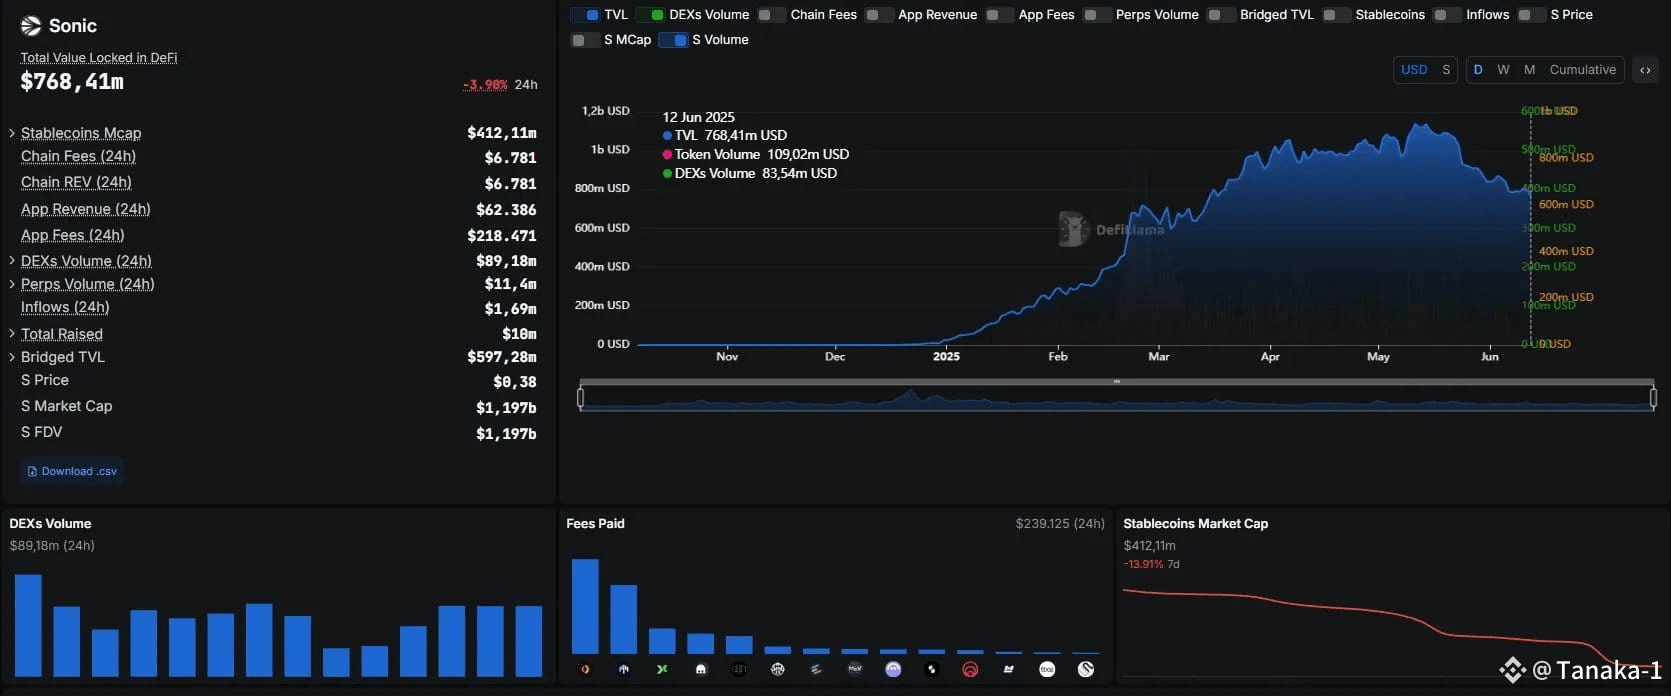Click the red circular protocol icon in Fees Paid
The image size is (1671, 696).
coord(970,669)
